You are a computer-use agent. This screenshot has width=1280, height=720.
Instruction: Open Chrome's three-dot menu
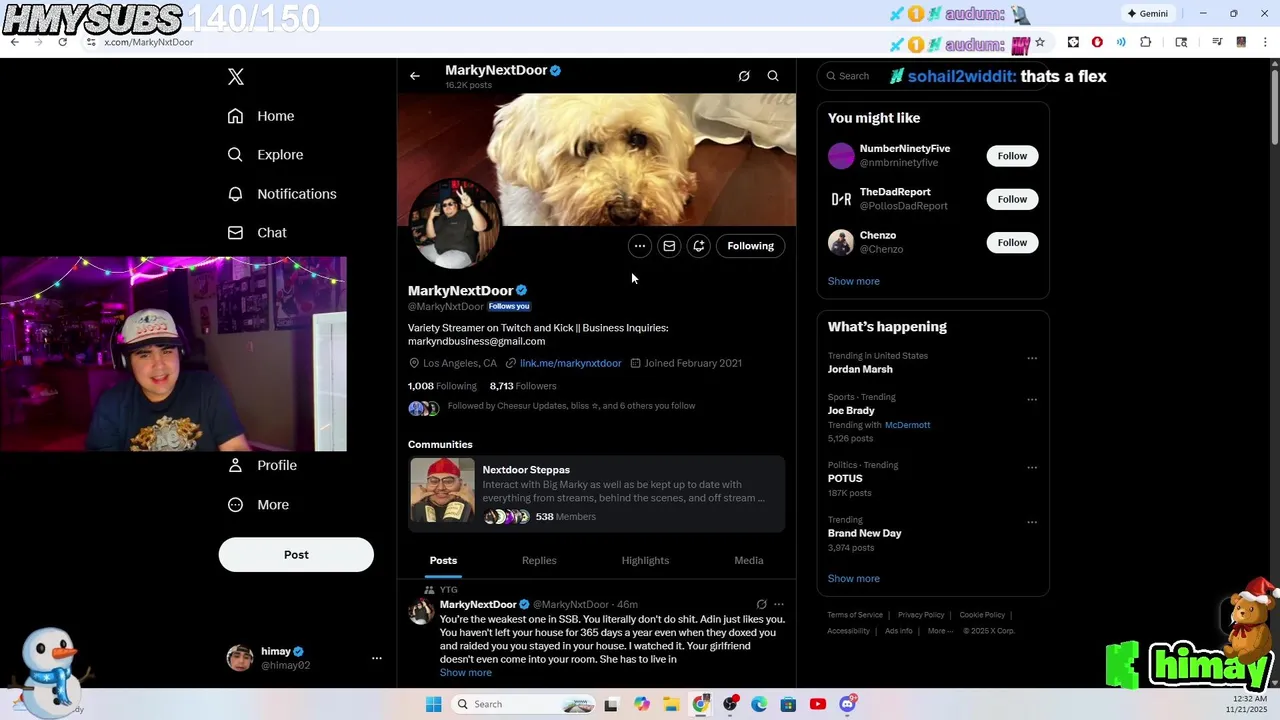coord(1266,42)
